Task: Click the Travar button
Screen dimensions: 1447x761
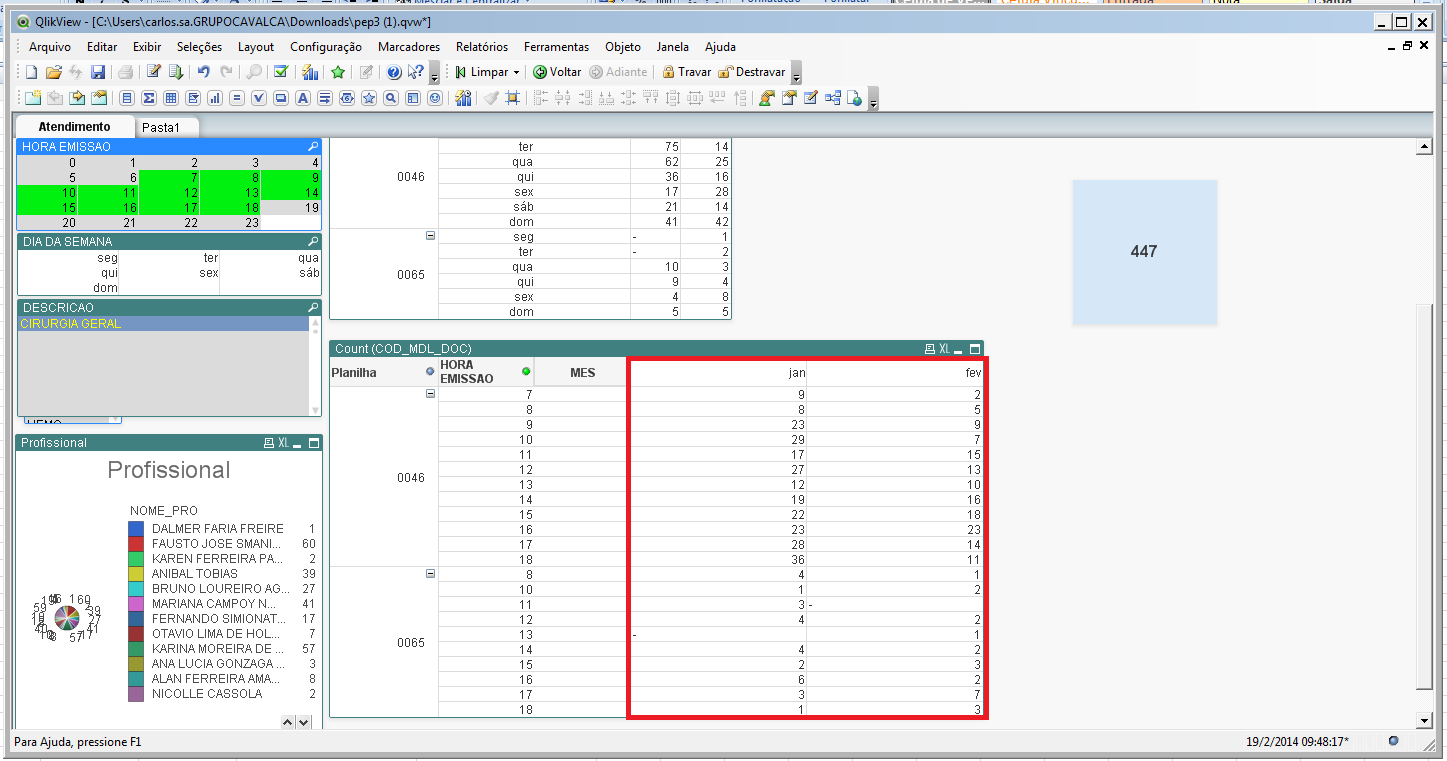Action: pyautogui.click(x=687, y=72)
